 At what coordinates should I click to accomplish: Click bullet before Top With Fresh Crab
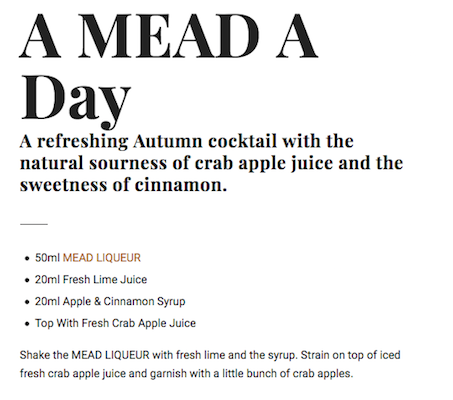[x=27, y=324]
